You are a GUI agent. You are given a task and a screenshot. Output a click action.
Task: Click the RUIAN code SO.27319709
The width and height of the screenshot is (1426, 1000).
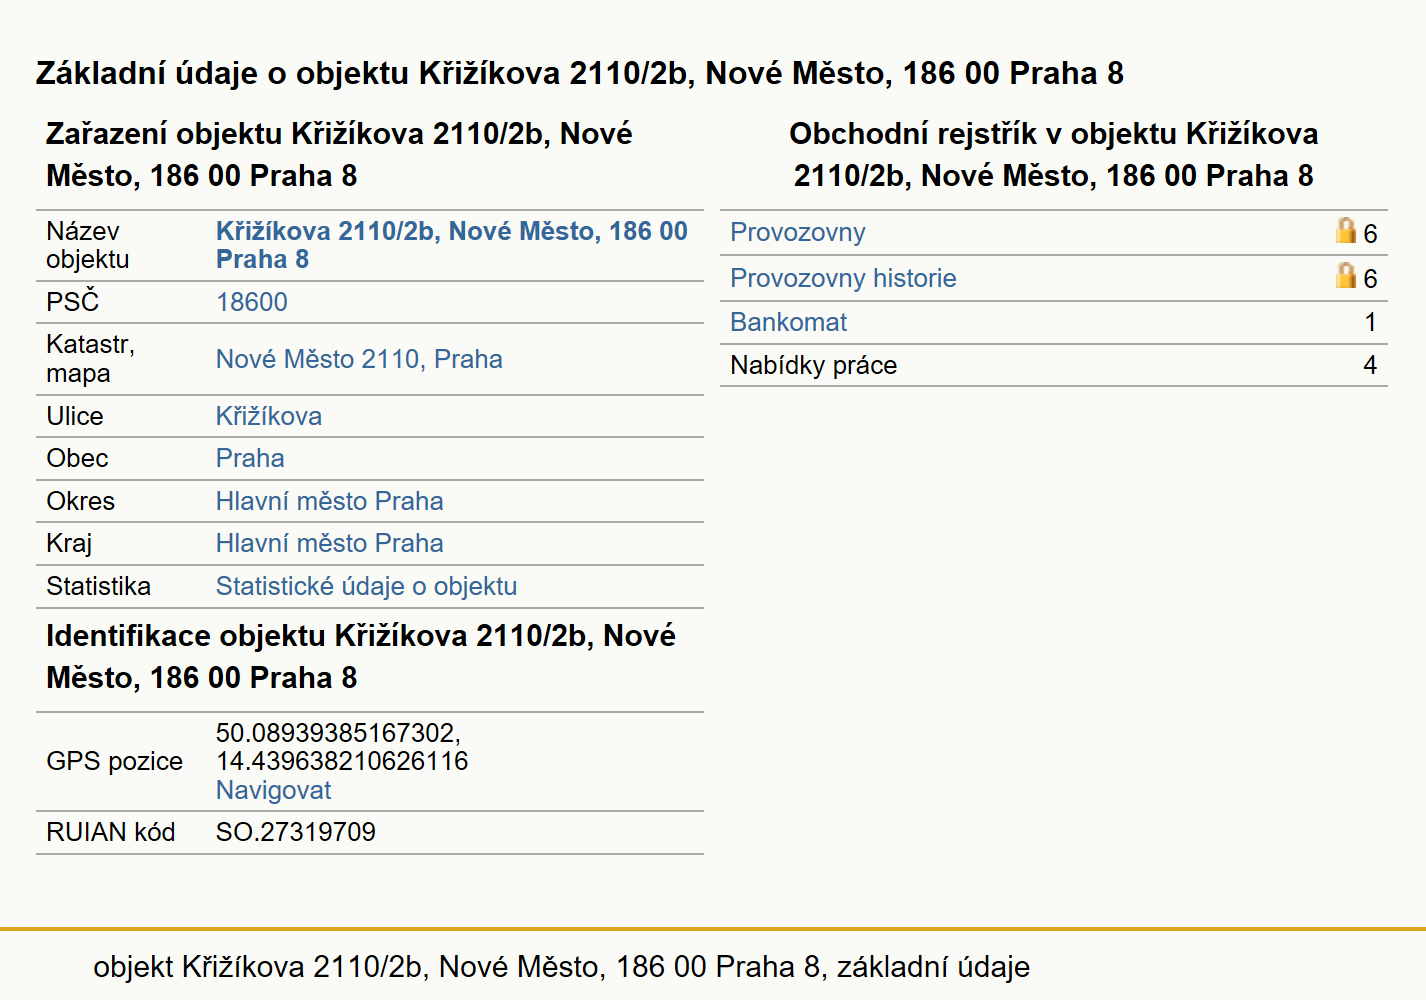point(296,832)
